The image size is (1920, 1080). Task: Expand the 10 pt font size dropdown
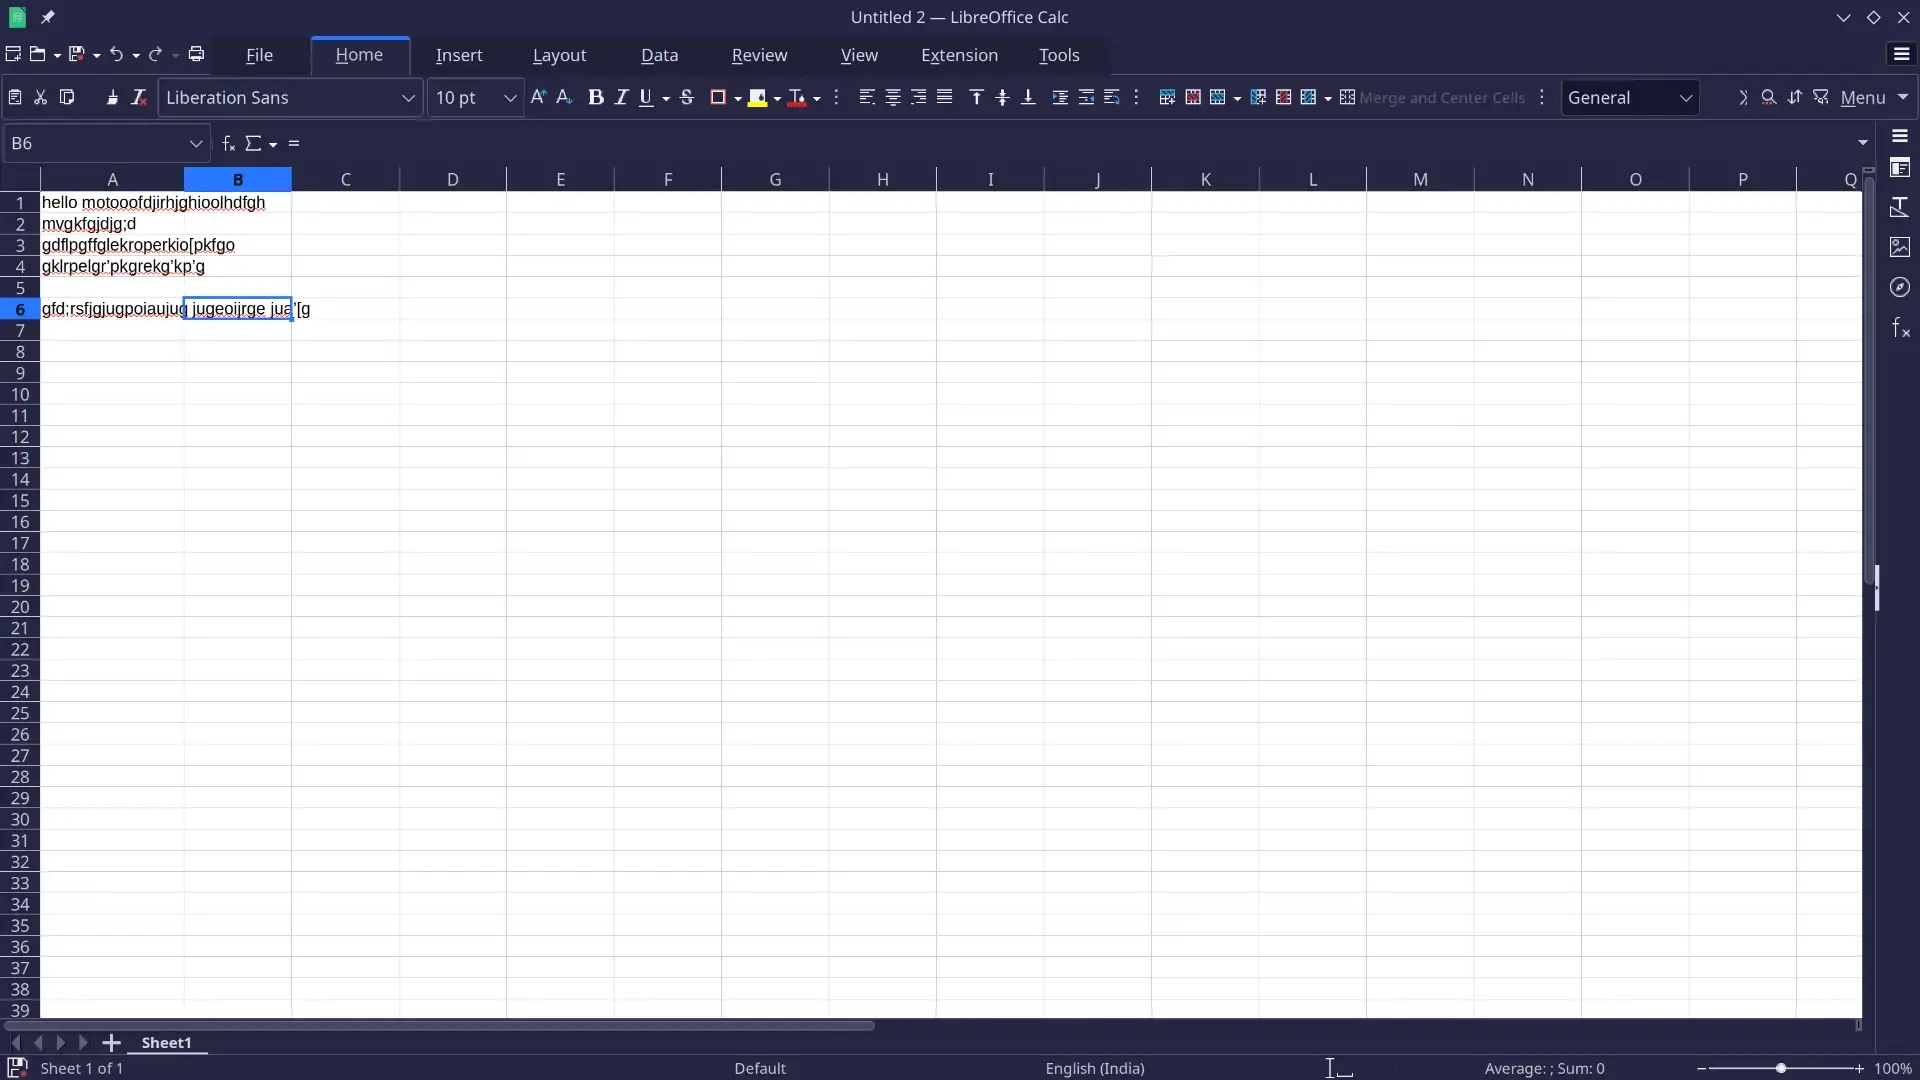pos(510,98)
